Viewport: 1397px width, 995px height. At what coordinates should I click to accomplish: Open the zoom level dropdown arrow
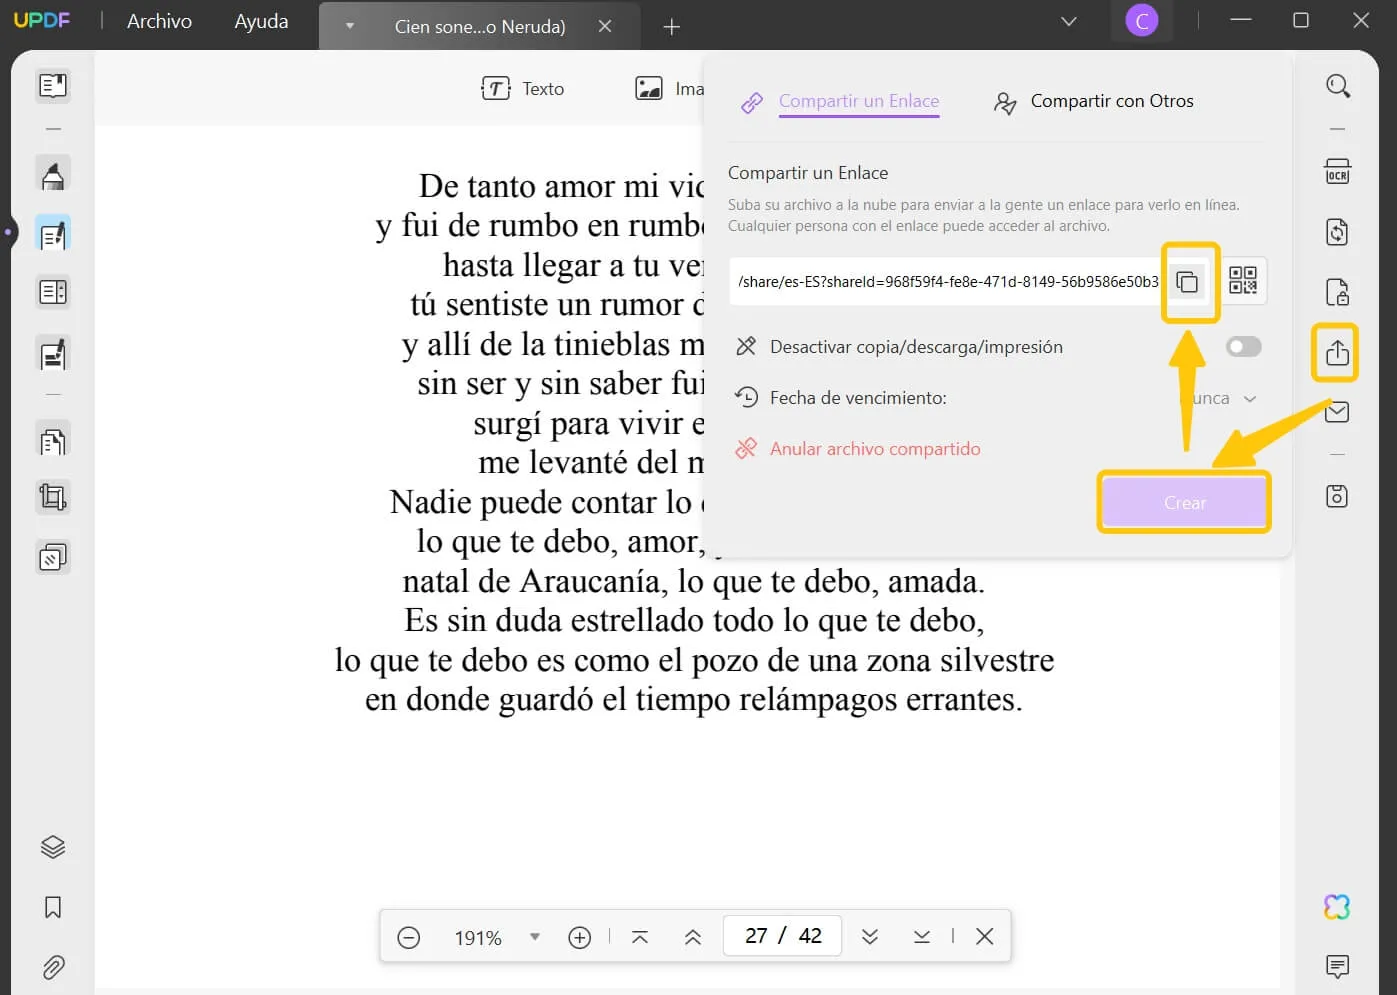(535, 937)
